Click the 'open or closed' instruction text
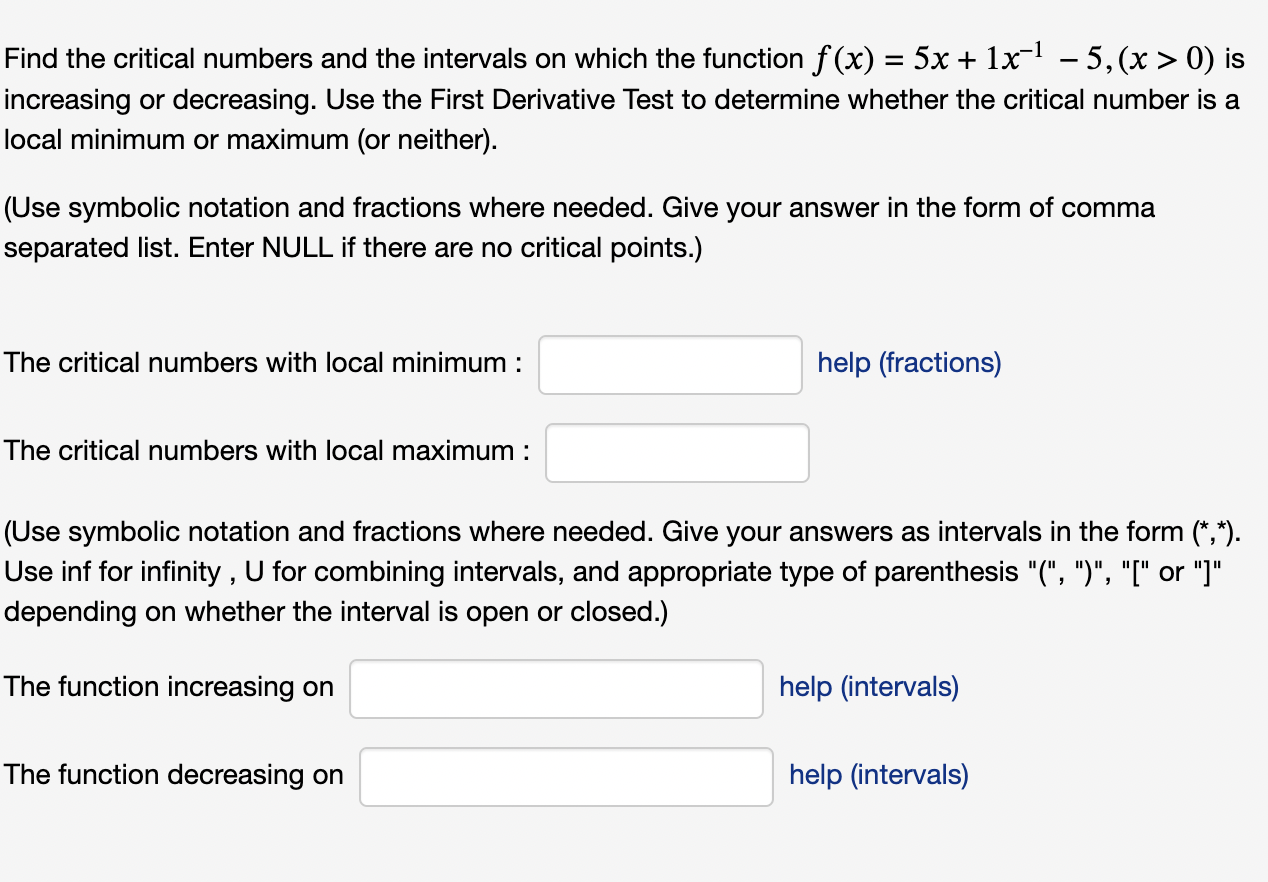The image size is (1268, 882). 581,612
